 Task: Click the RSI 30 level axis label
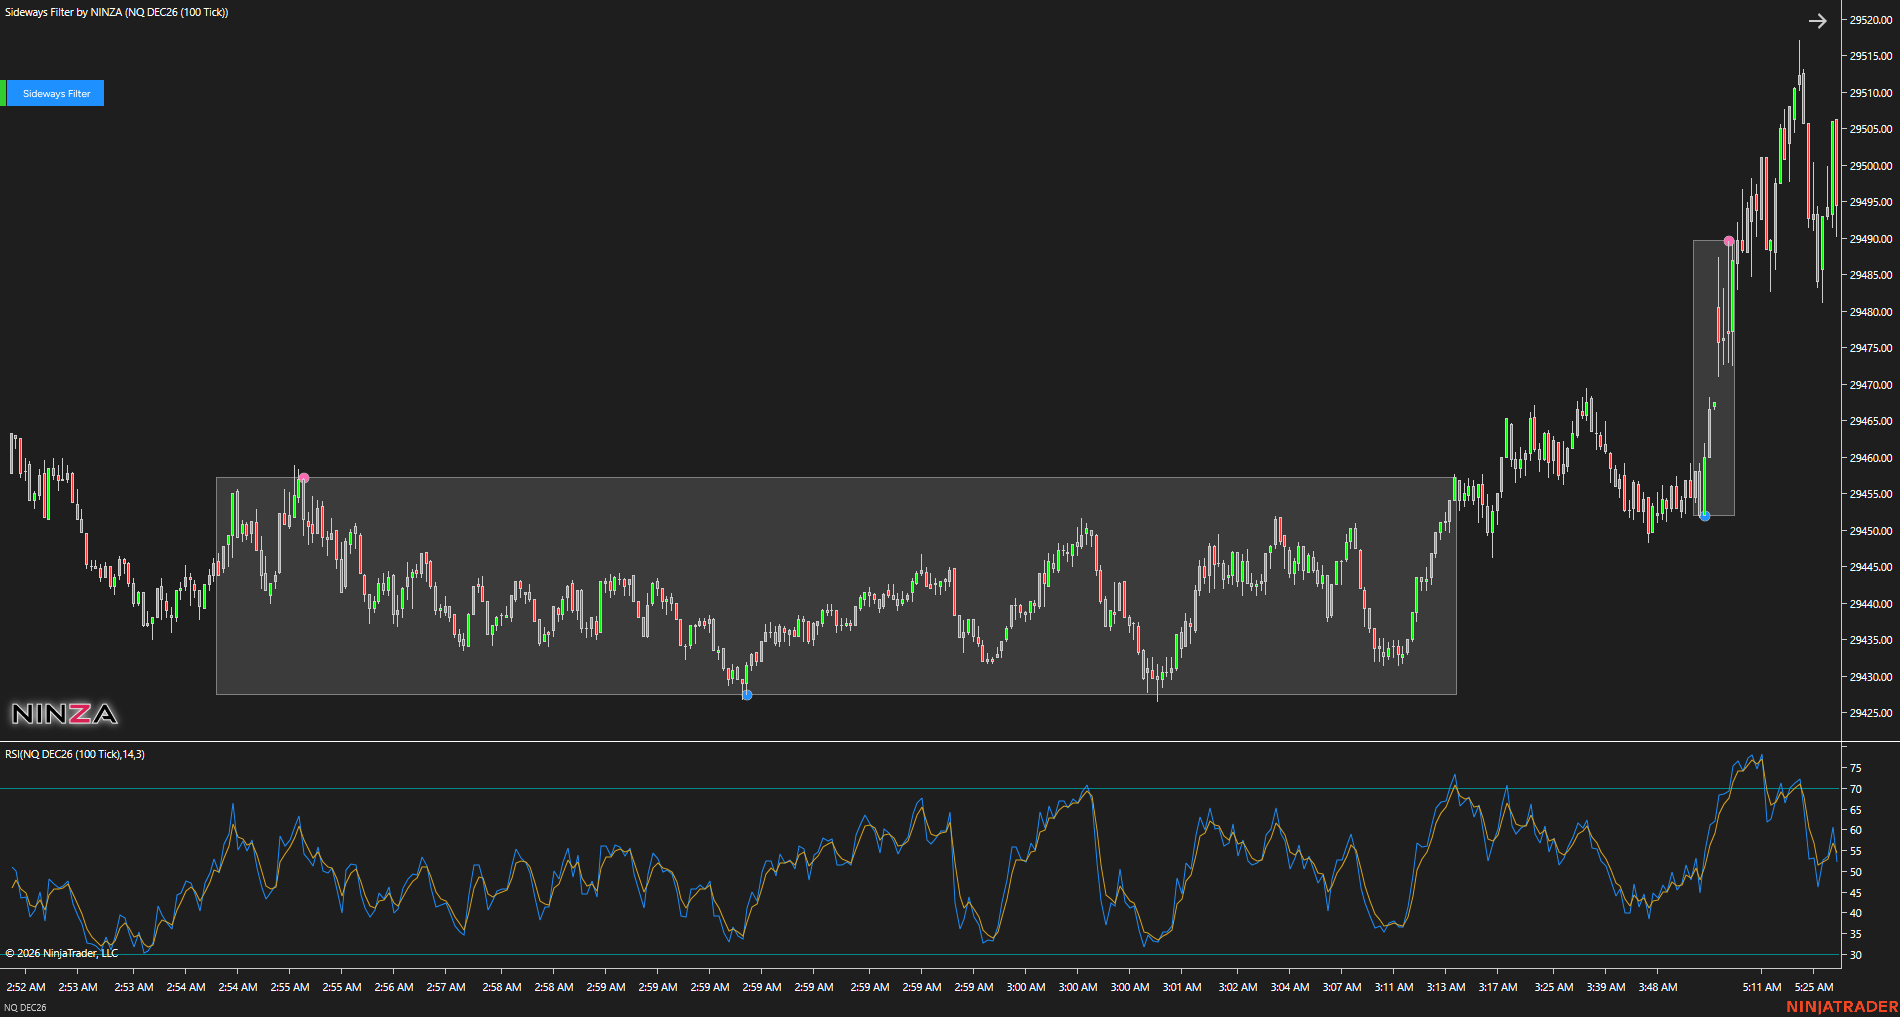pyautogui.click(x=1856, y=955)
